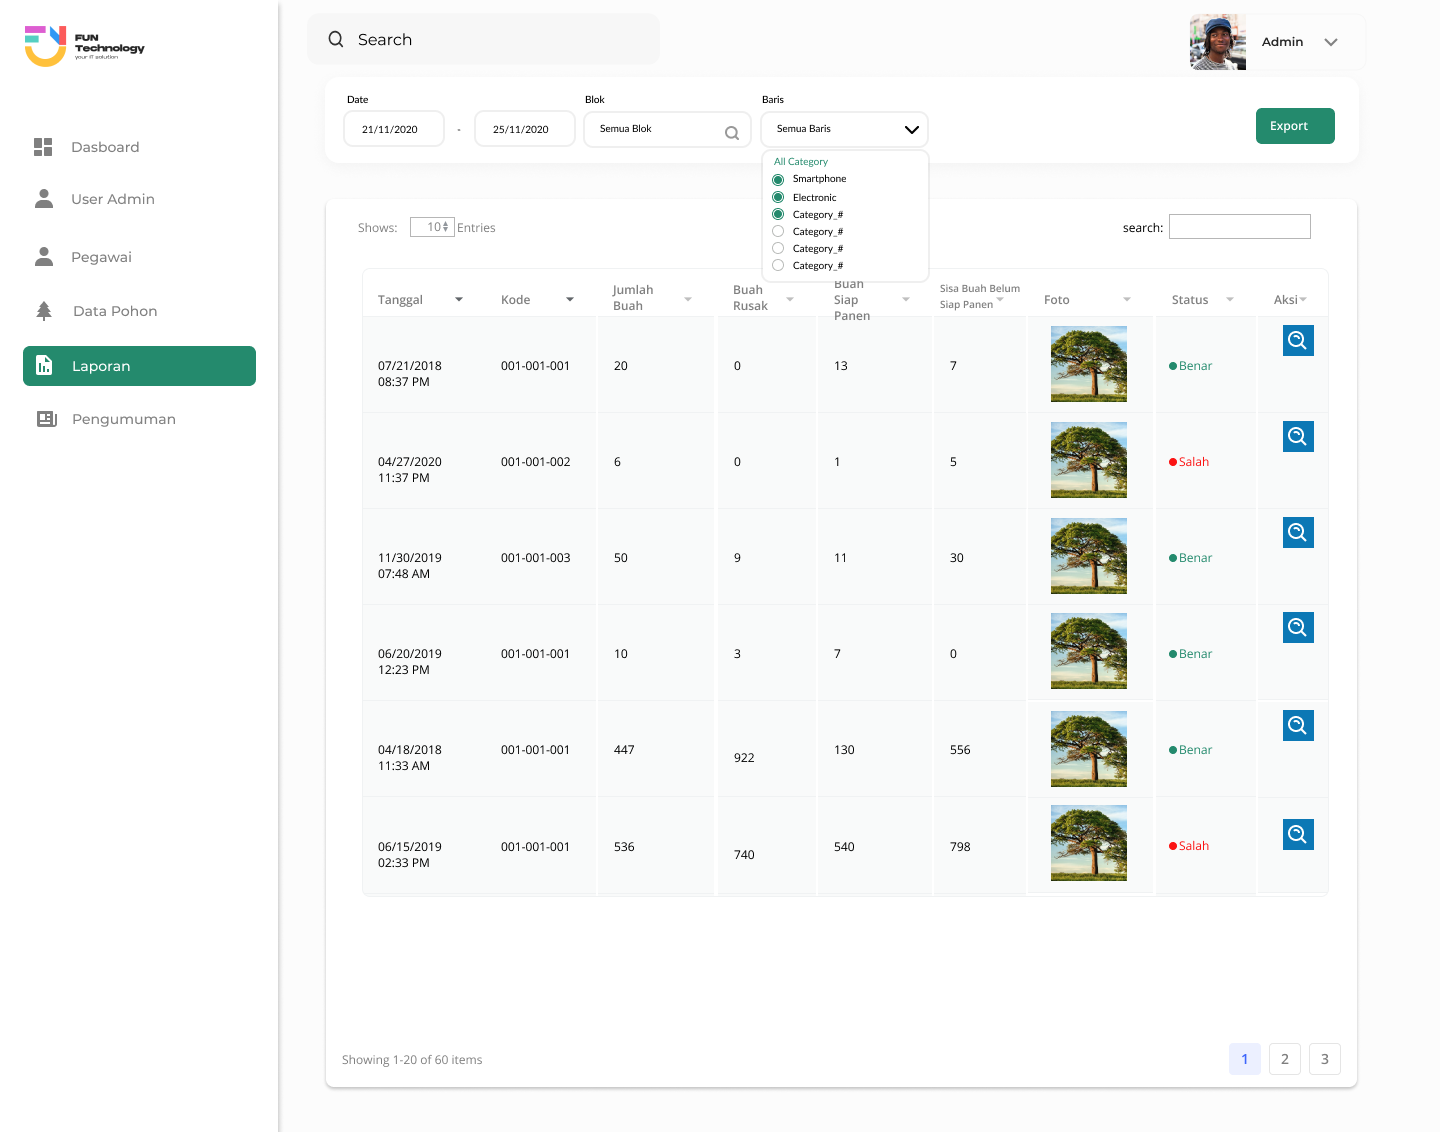Open the Data Pohon menu
Viewport: 1440px width, 1132px height.
pos(114,311)
